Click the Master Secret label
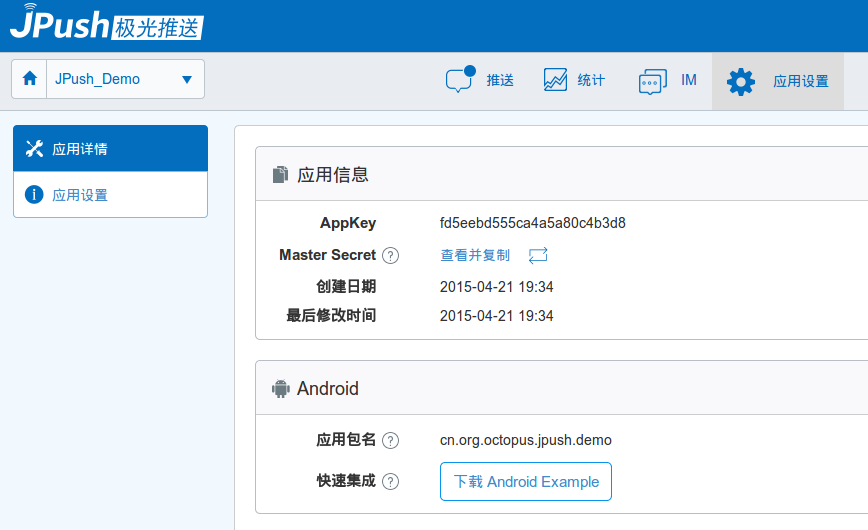Image resolution: width=868 pixels, height=530 pixels. coord(327,255)
